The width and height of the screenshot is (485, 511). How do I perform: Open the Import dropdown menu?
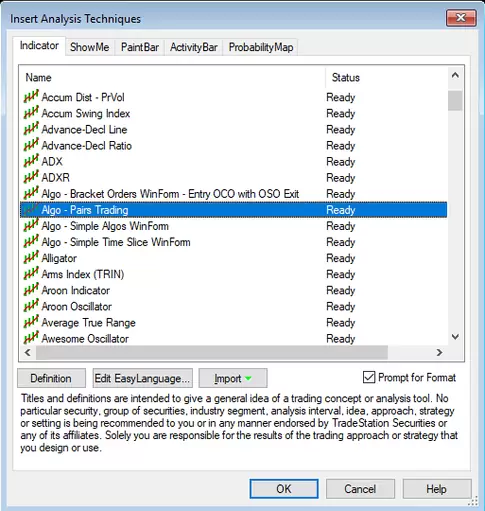(x=233, y=378)
